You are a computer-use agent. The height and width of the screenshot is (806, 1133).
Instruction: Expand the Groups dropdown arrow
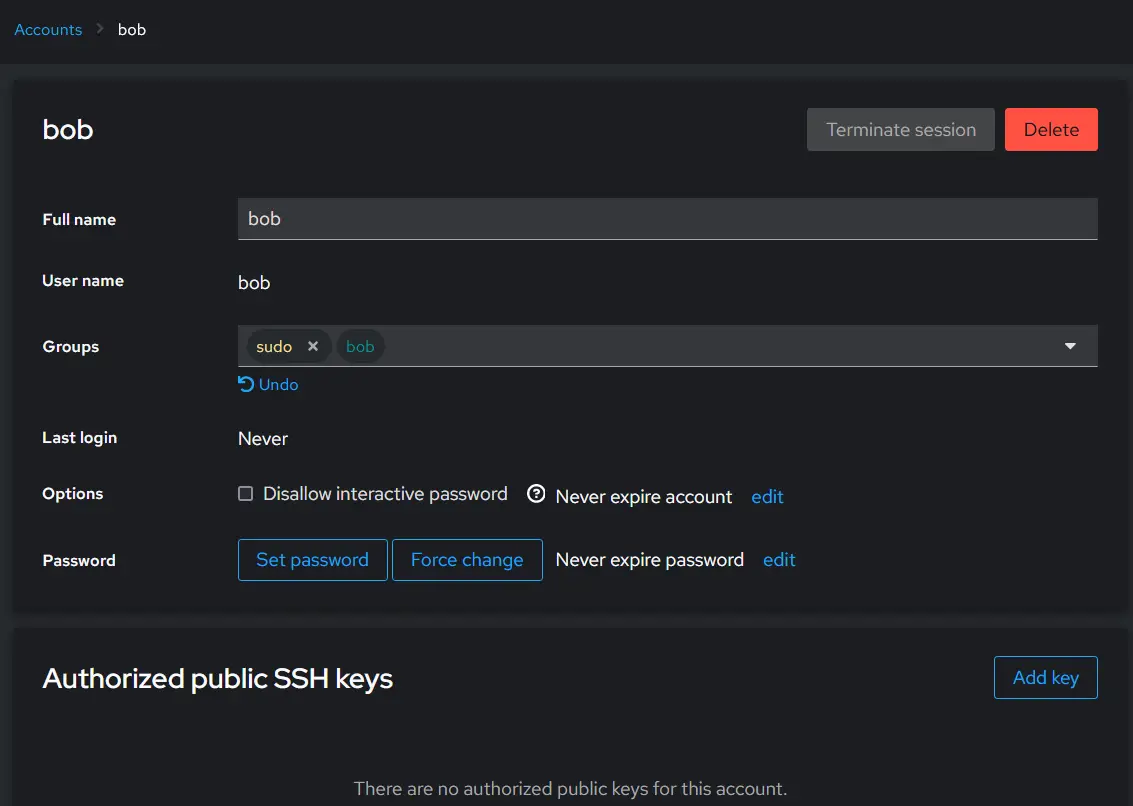(1070, 346)
